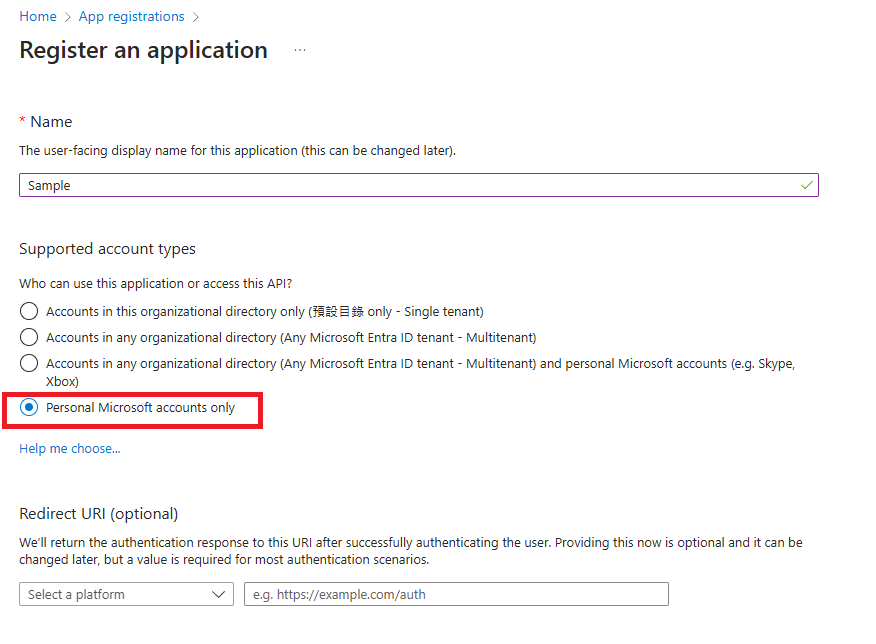Navigate to App registrations breadcrumb
This screenshot has width=876, height=644.
click(x=131, y=17)
